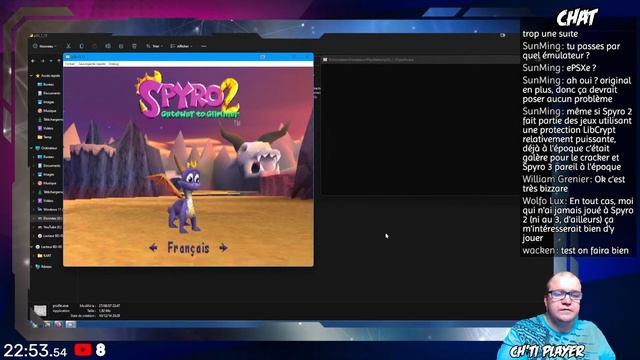Open the Nouveau dropdown in Explorer toolbar
Viewport: 640px width, 360px height.
[44, 46]
